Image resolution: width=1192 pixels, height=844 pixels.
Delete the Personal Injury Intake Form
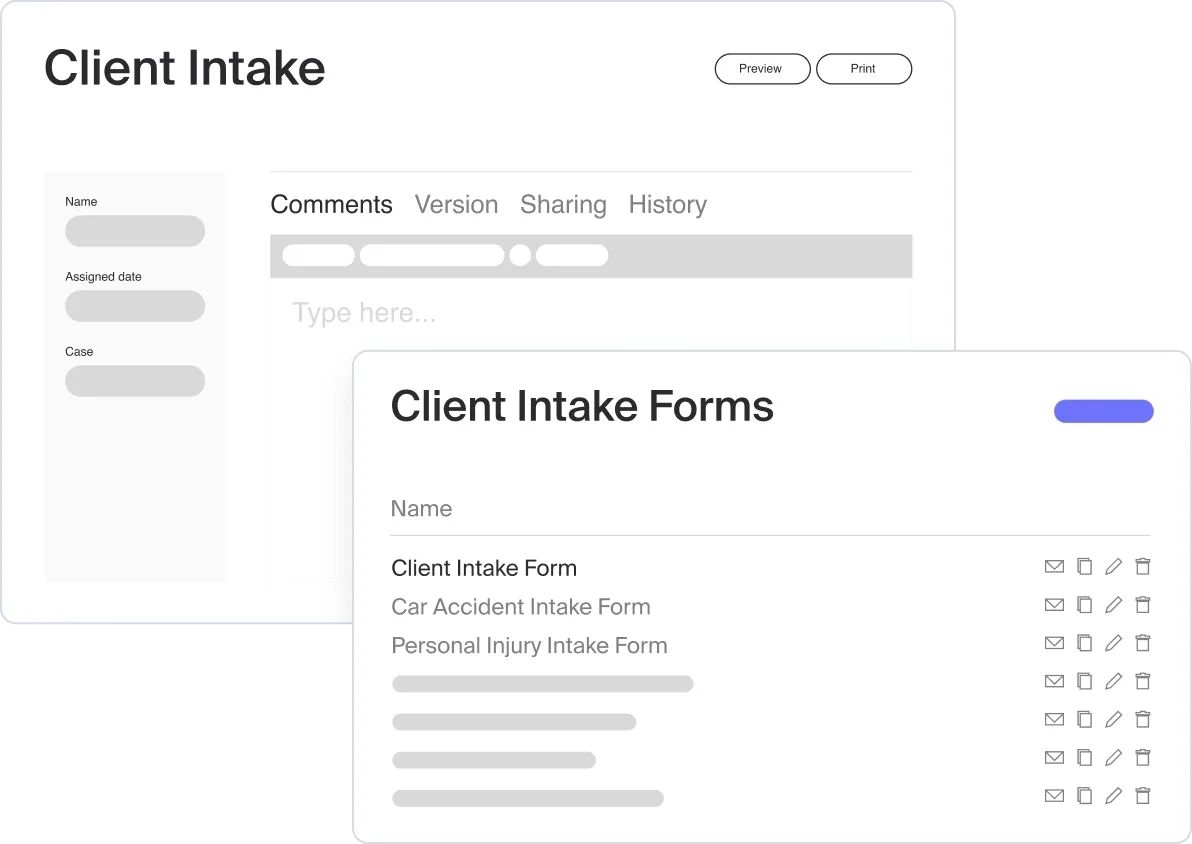[1143, 643]
